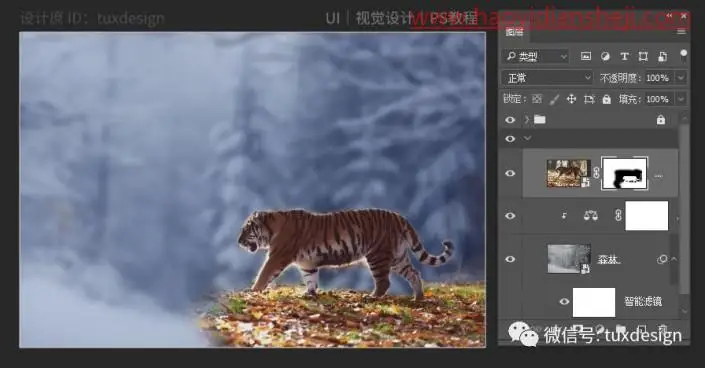This screenshot has height=368, width=705.
Task: Click the padlock on the top group
Action: coord(660,120)
